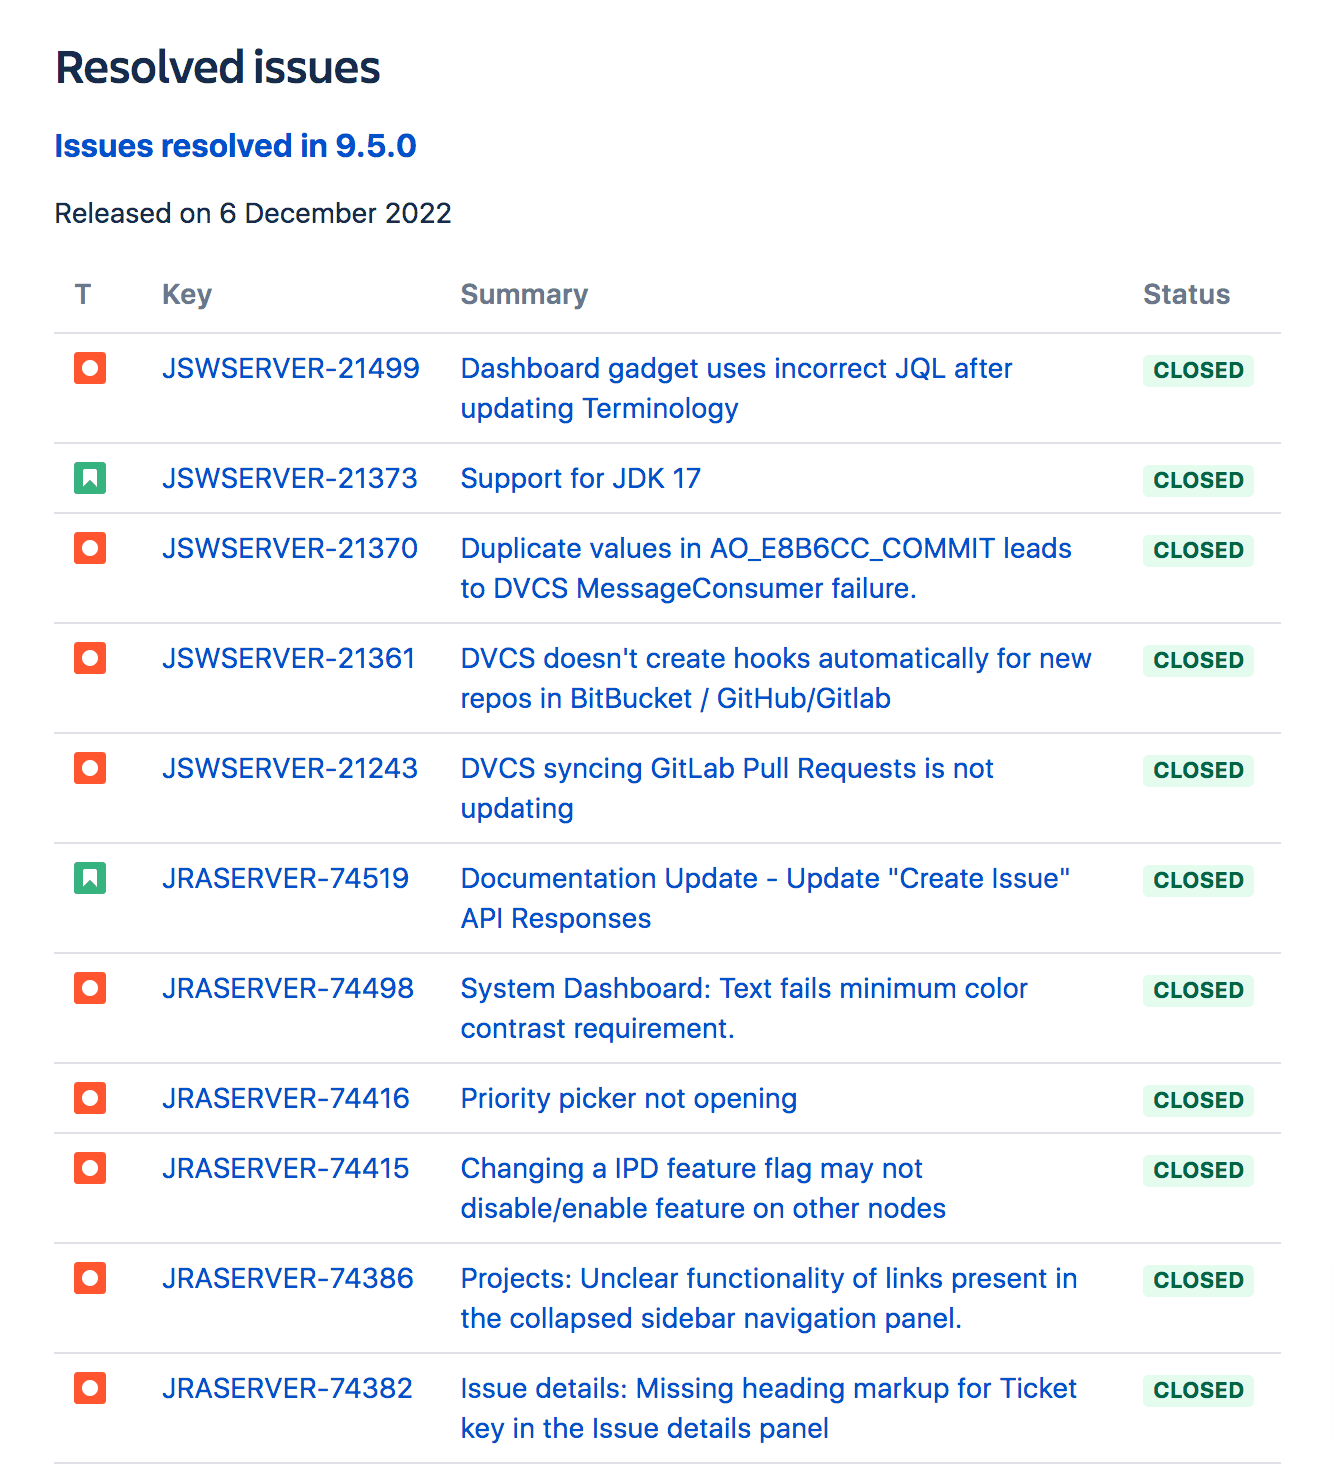This screenshot has height=1474, width=1332.
Task: Open Dashboard gadget uses incorrect JQL summary
Action: (736, 369)
